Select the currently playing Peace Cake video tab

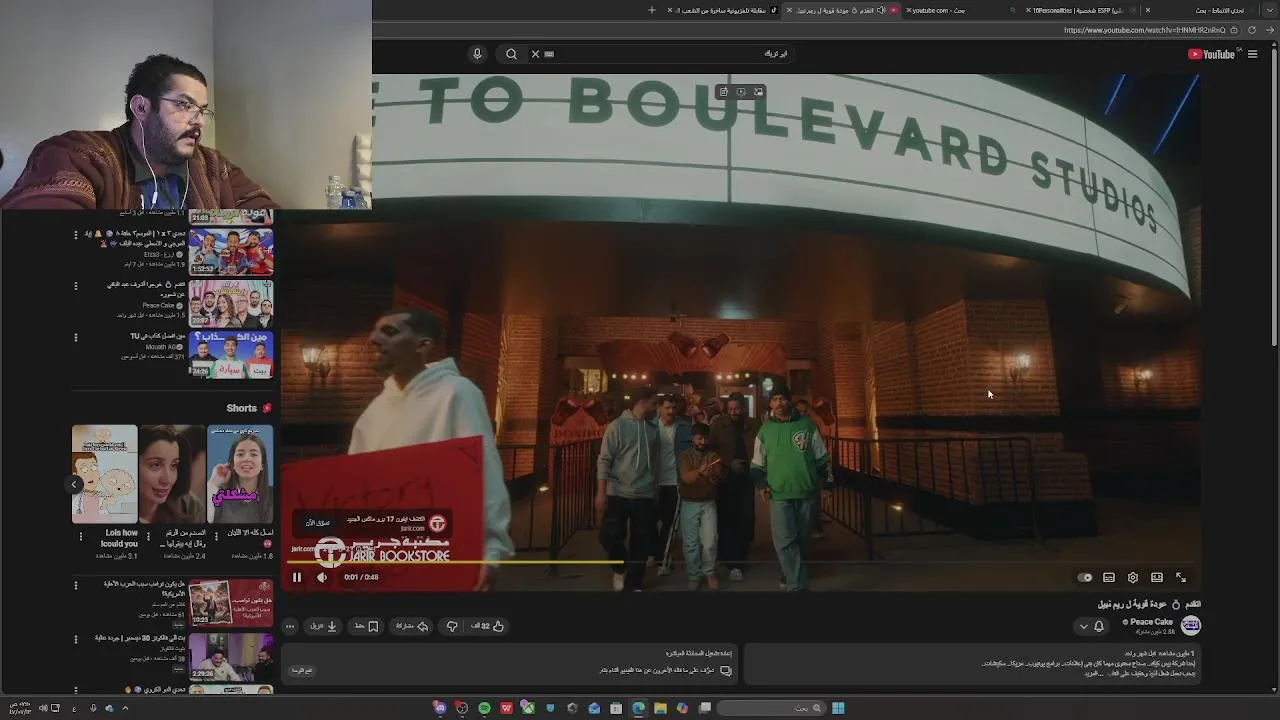tap(843, 10)
